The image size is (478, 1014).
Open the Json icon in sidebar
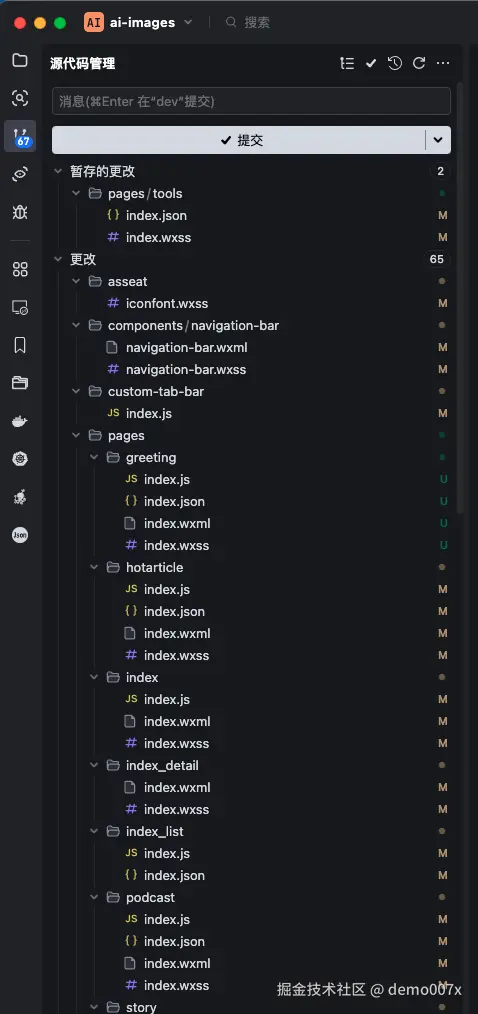(x=20, y=535)
